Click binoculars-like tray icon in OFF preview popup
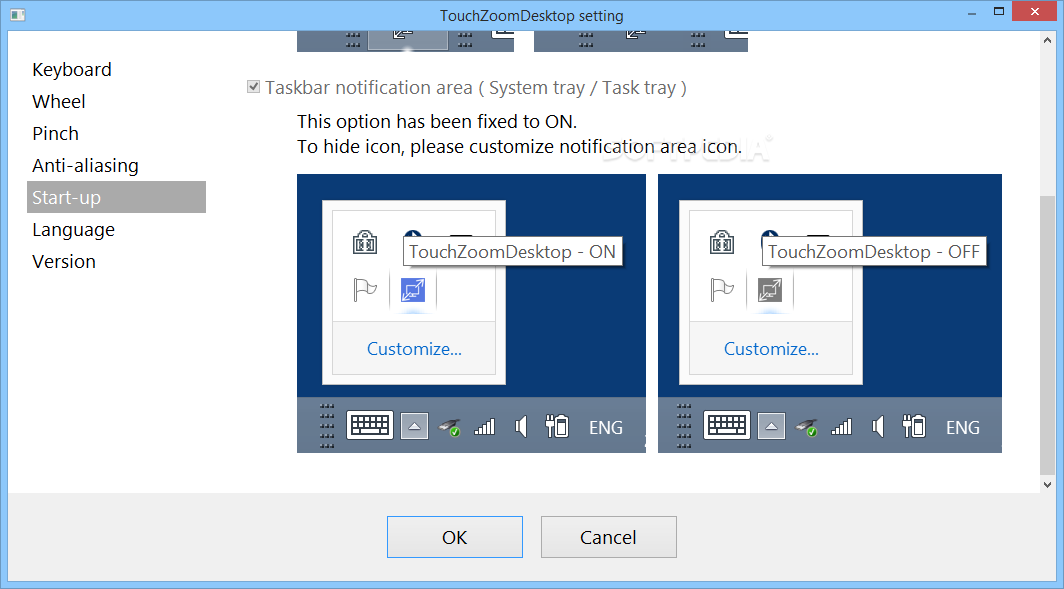The height and width of the screenshot is (589, 1064). [722, 242]
